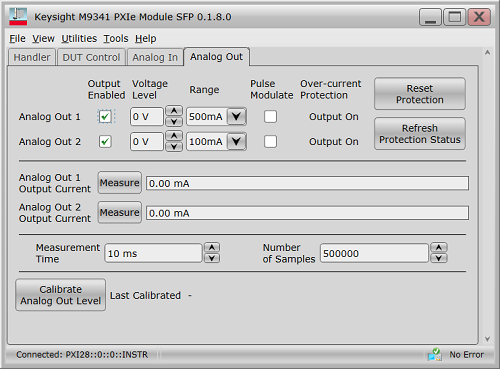Decrease Analog Out 1 voltage level
500x369 pixels.
(174, 121)
